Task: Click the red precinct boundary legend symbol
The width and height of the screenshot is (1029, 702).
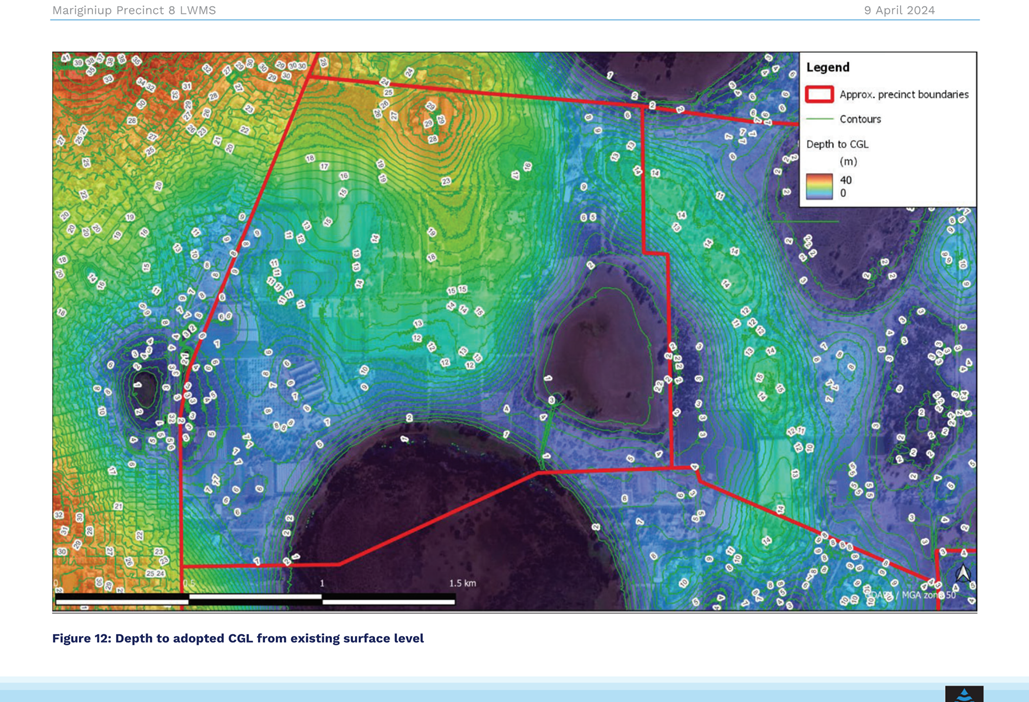Action: 819,94
